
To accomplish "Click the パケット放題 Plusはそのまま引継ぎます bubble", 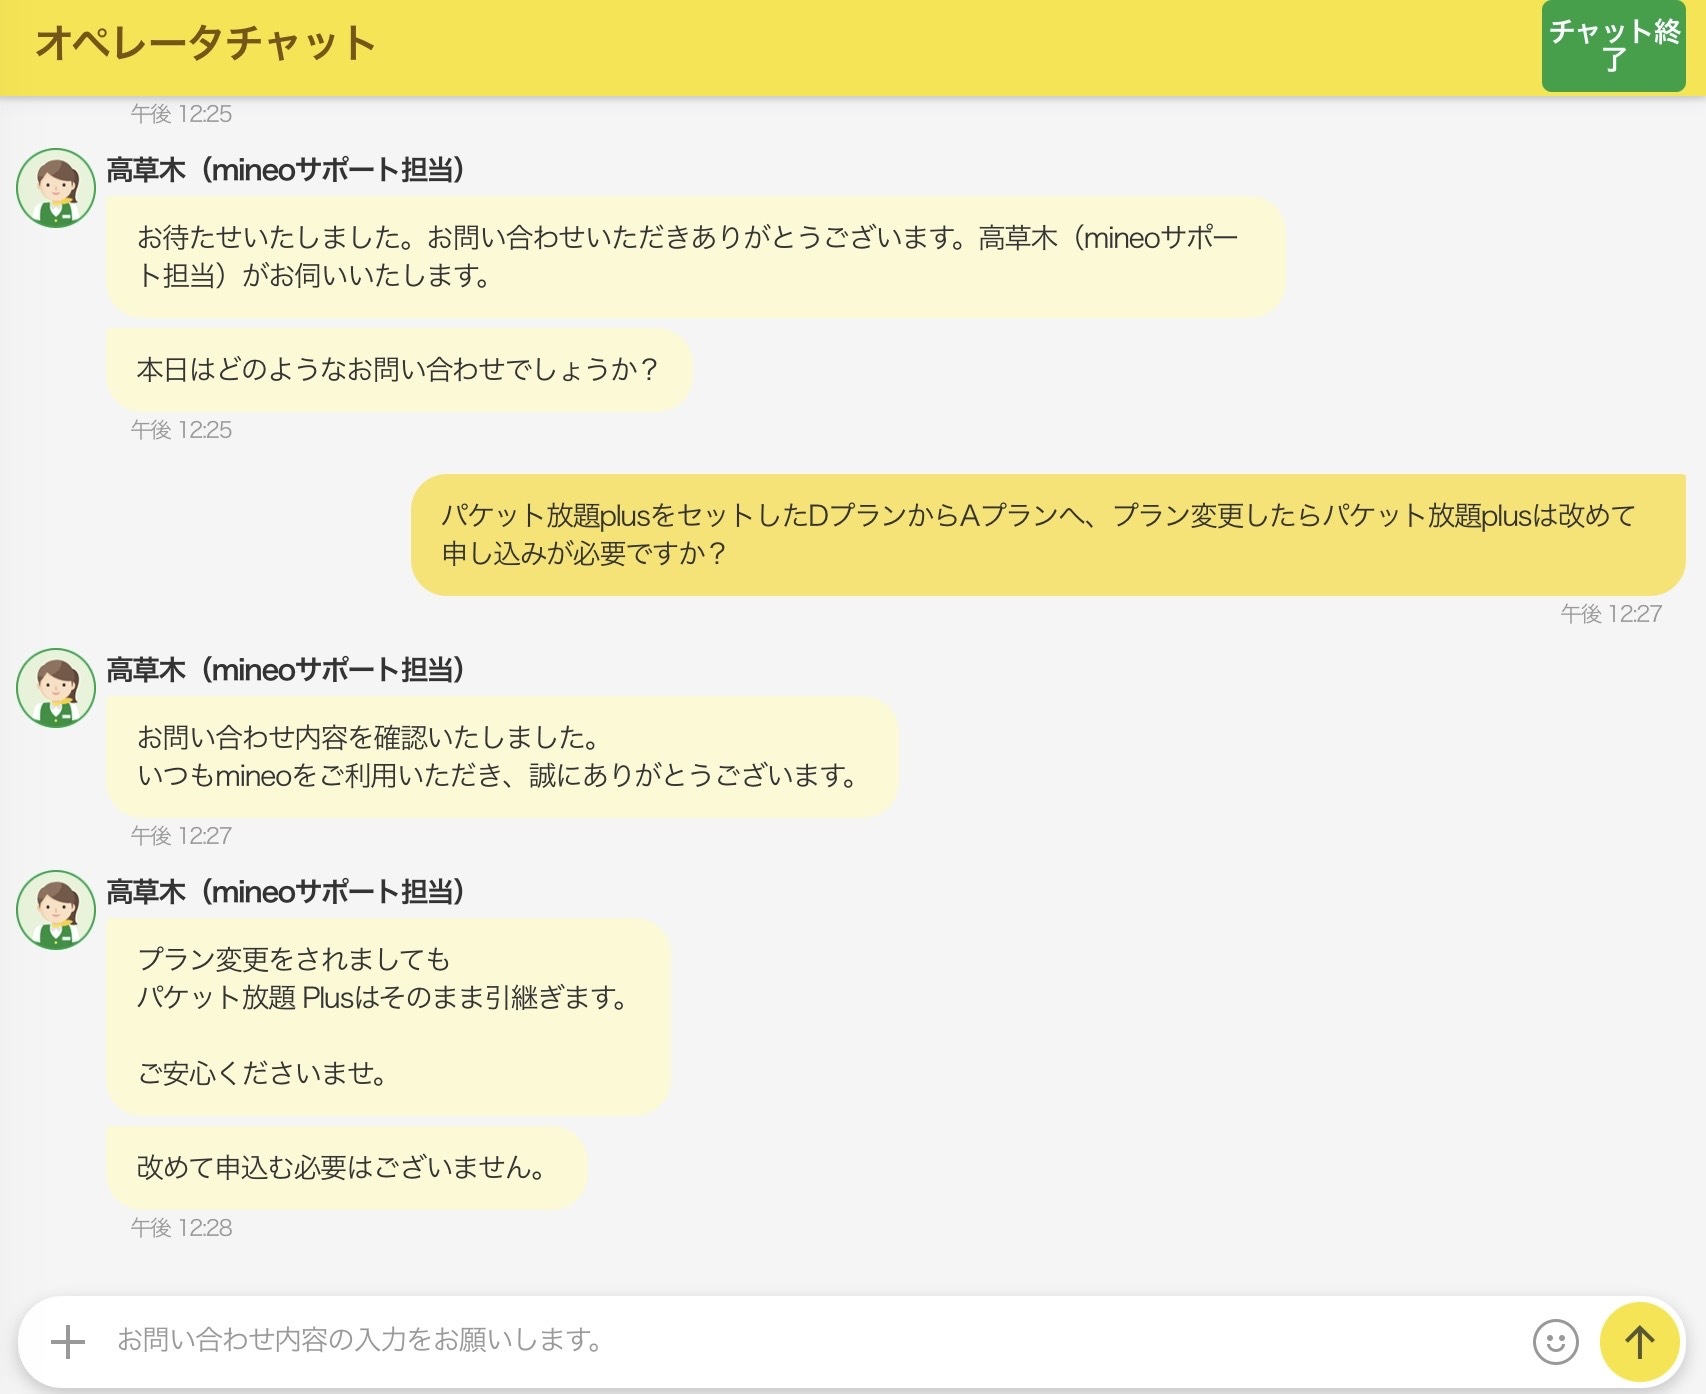I will pyautogui.click(x=387, y=1016).
